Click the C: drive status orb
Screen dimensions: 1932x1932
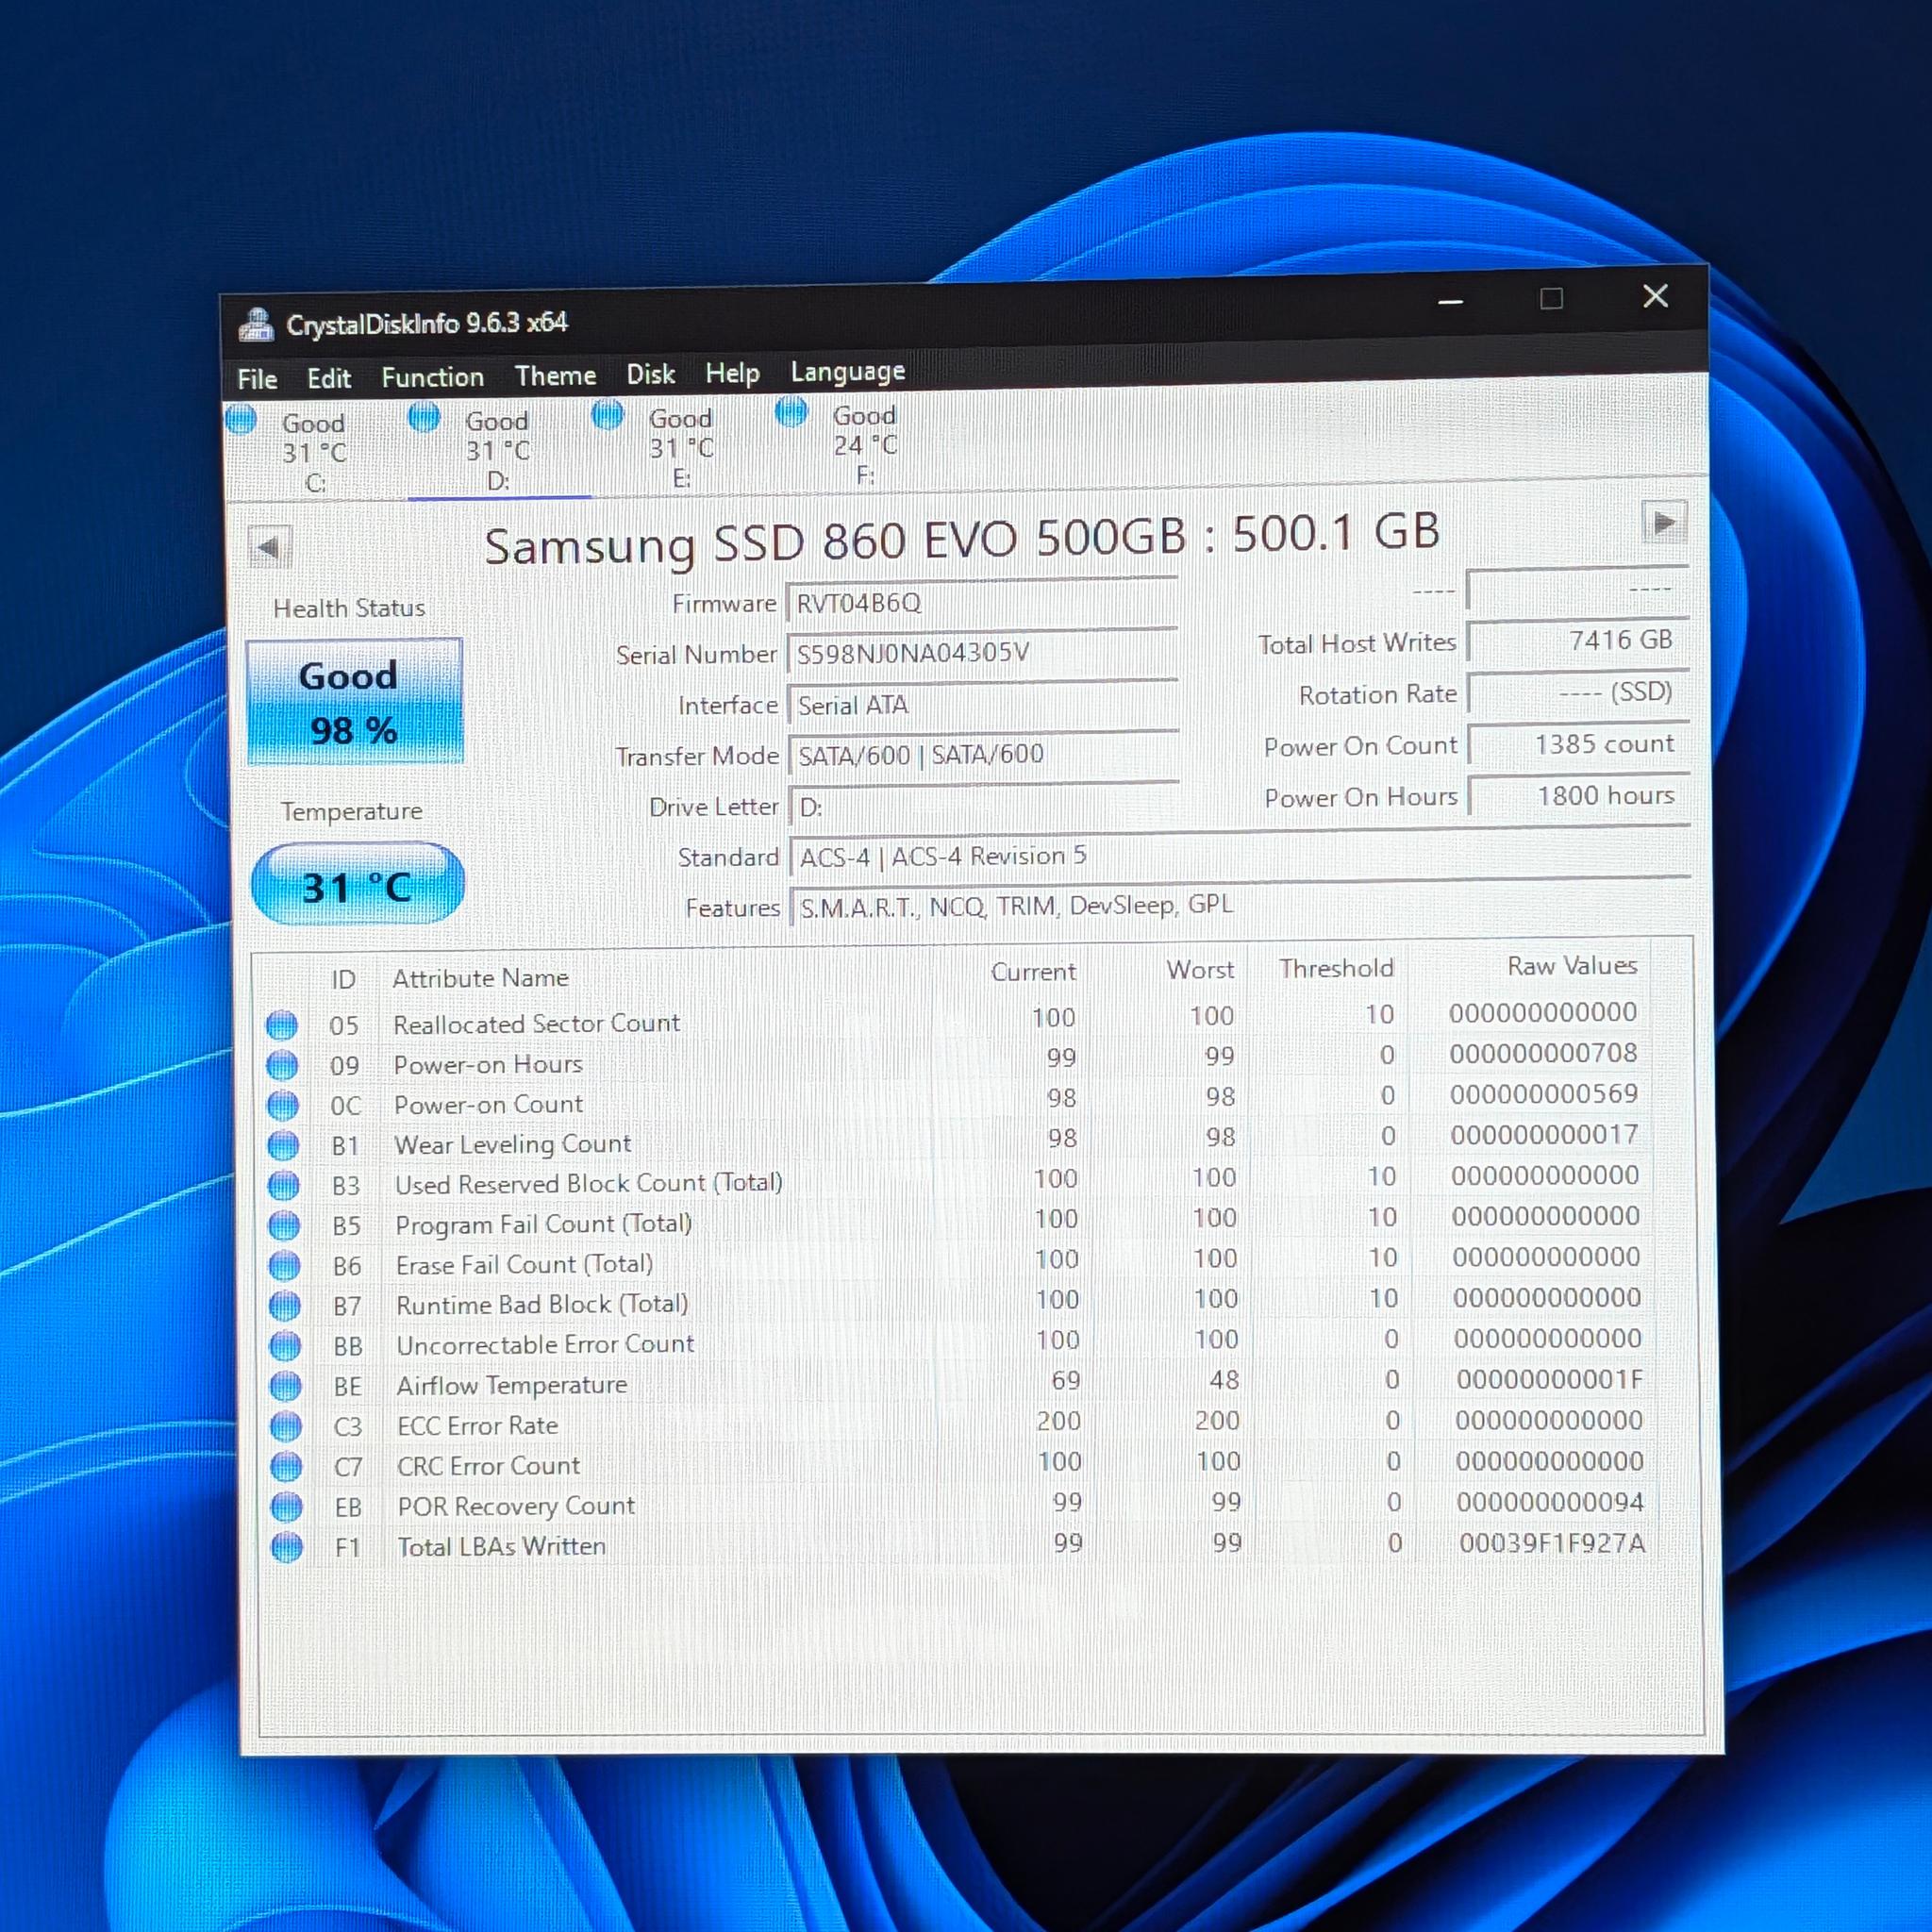point(241,419)
